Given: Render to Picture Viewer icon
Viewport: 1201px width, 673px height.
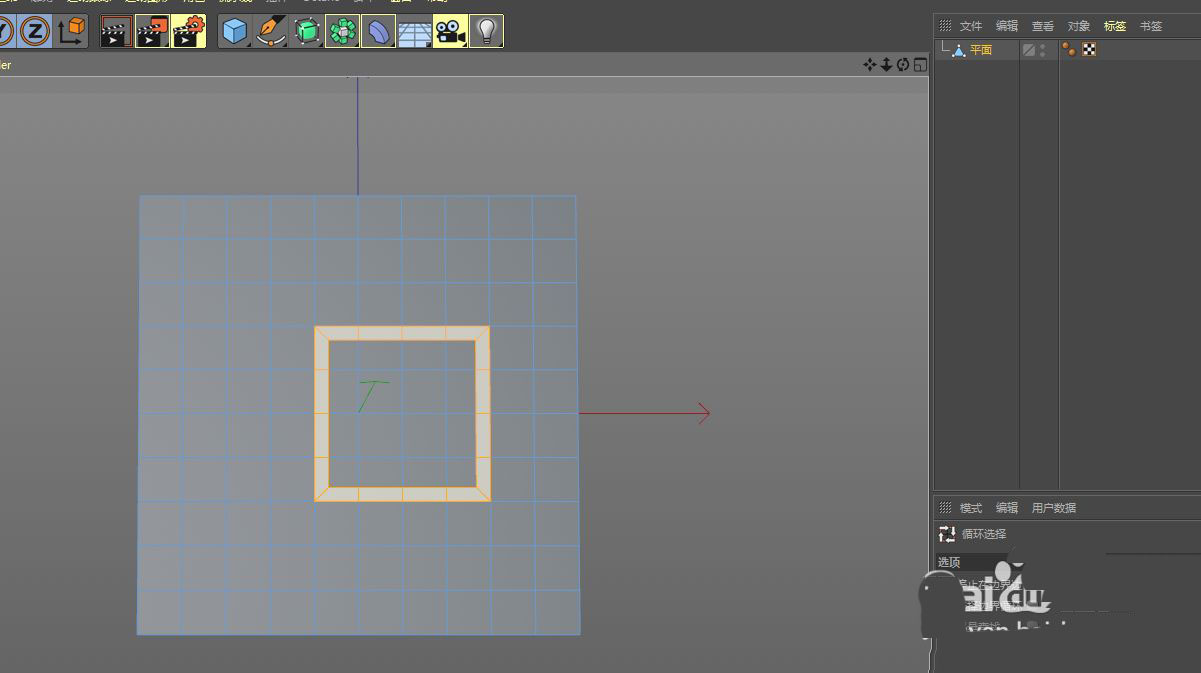Looking at the screenshot, I should pos(152,32).
